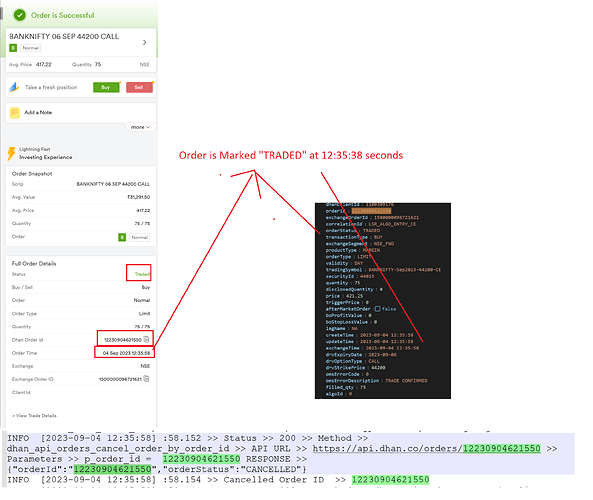
Task: Click the Lightning Fast bolt icon
Action: [x=11, y=154]
